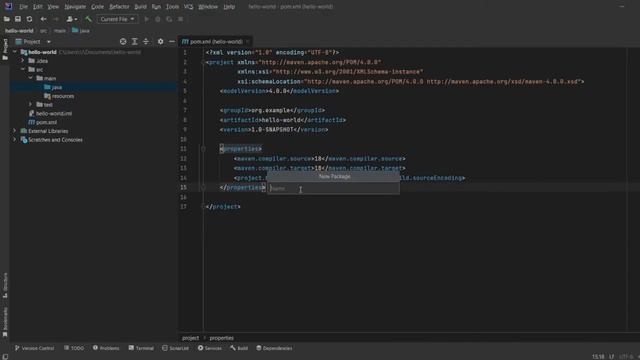The width and height of the screenshot is (640, 360).
Task: Open the Help menu
Action: (x=229, y=7)
